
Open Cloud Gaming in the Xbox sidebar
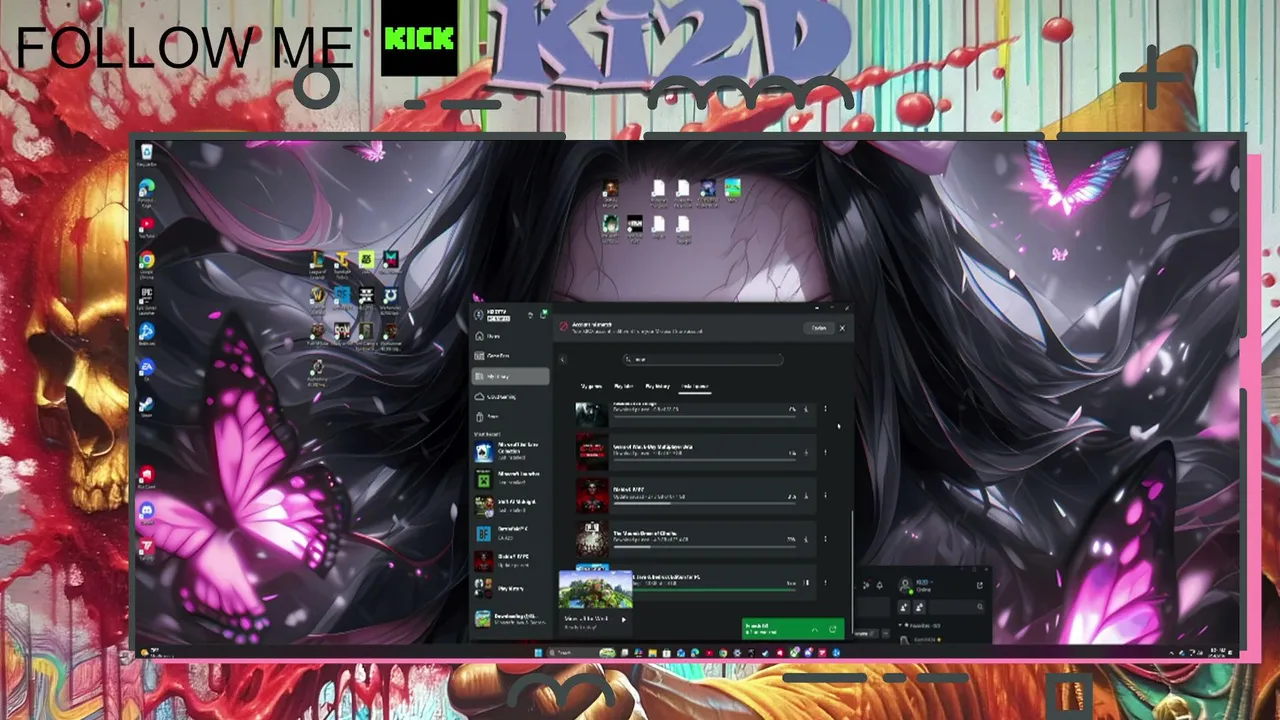tap(511, 397)
